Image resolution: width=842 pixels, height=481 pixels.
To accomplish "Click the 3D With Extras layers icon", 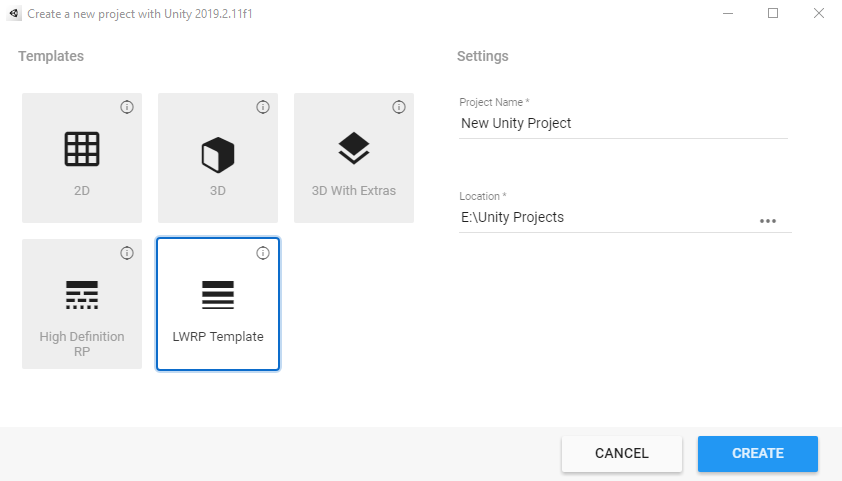I will click(353, 149).
